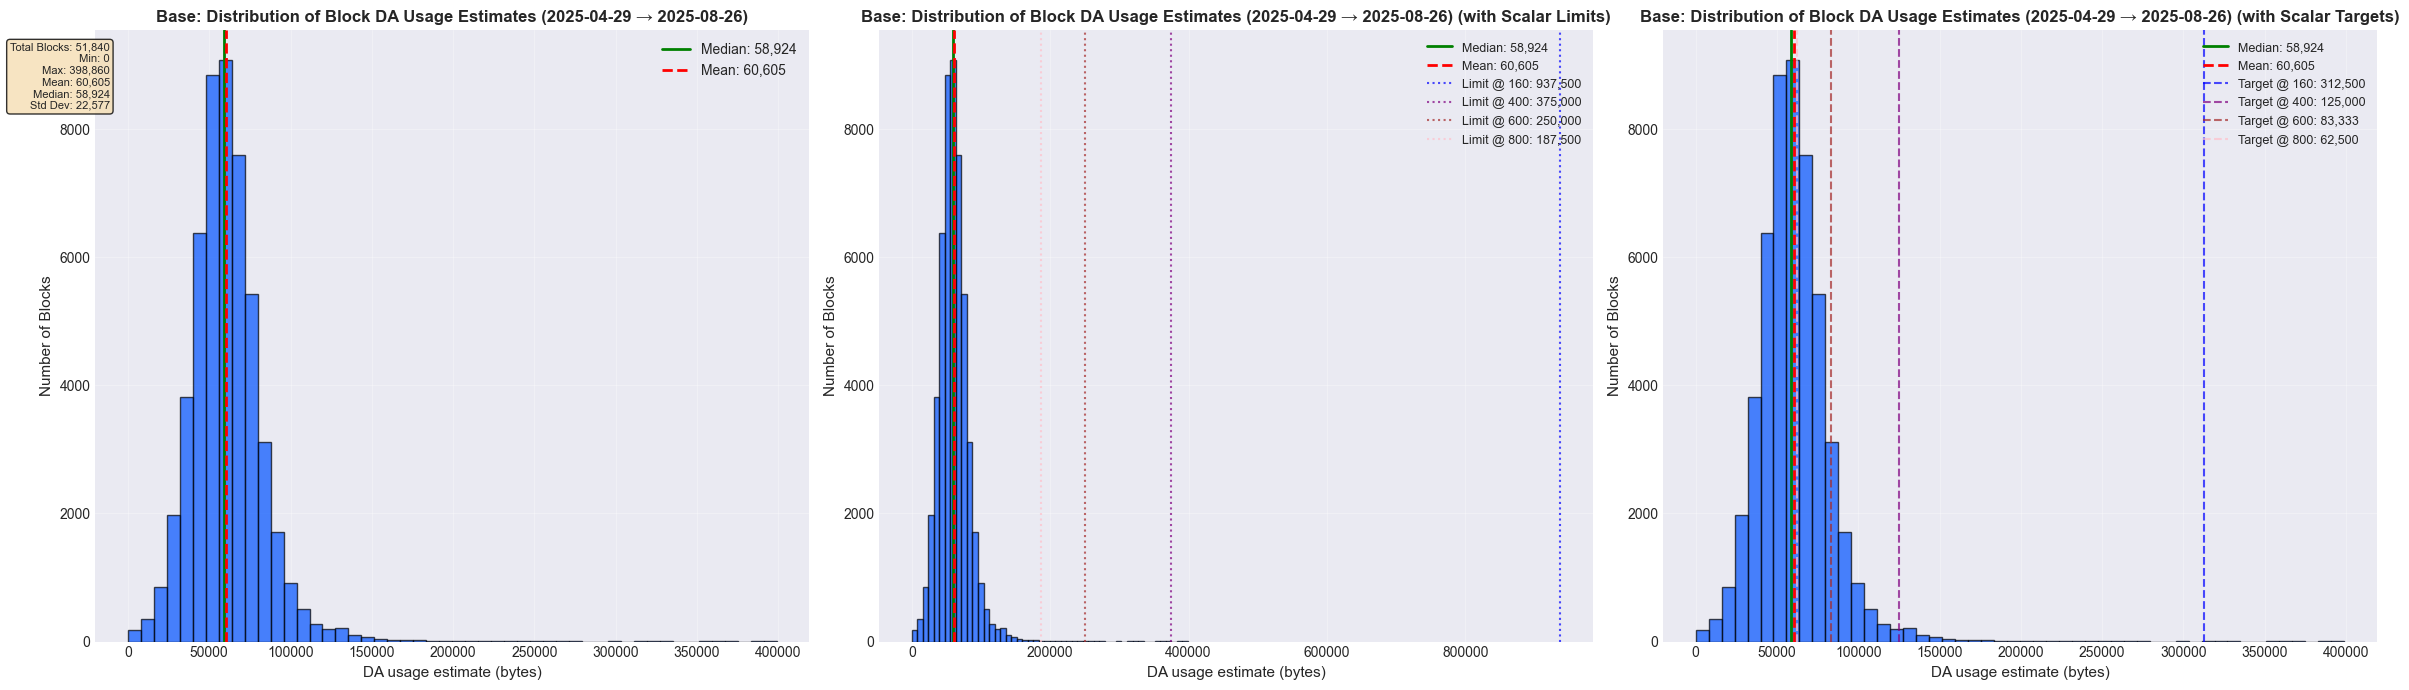The width and height of the screenshot is (2409, 690).
Task: Click the left chart's x-axis label
Action: (452, 672)
